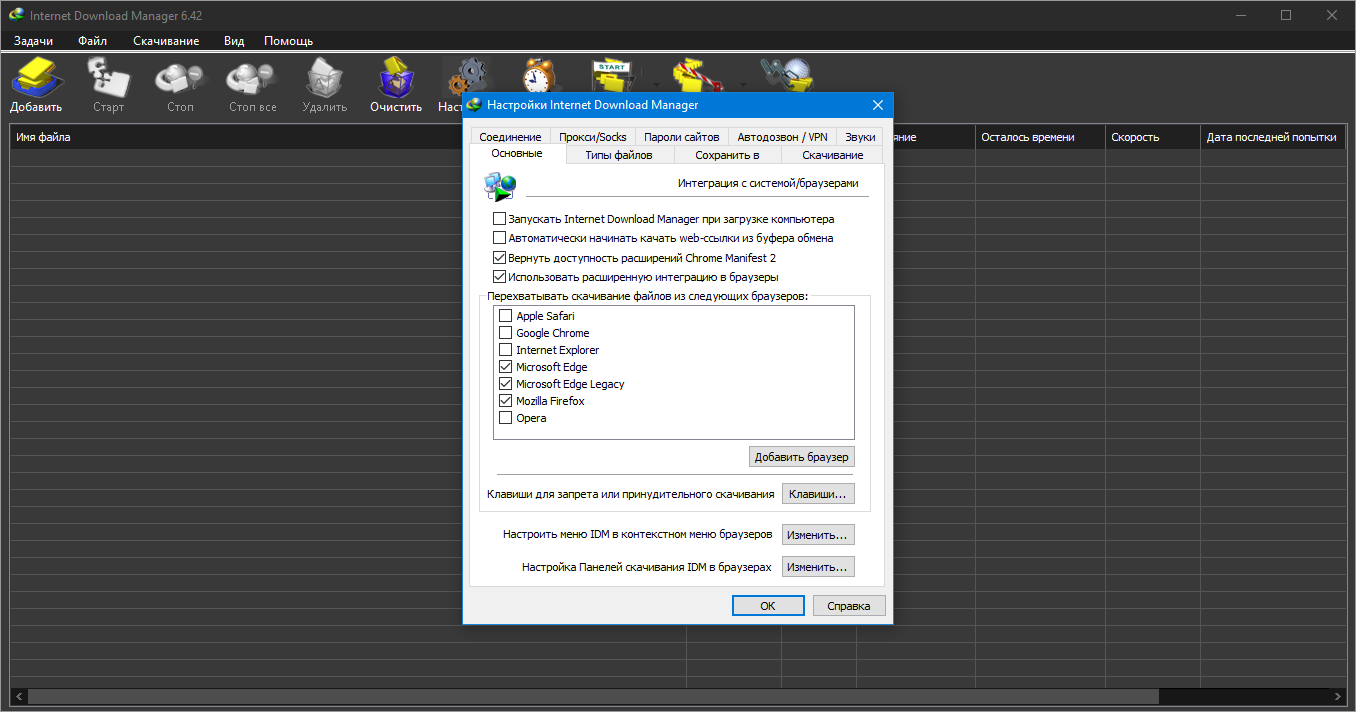Click the Клавиши... button
This screenshot has height=712, width=1356.
(818, 494)
